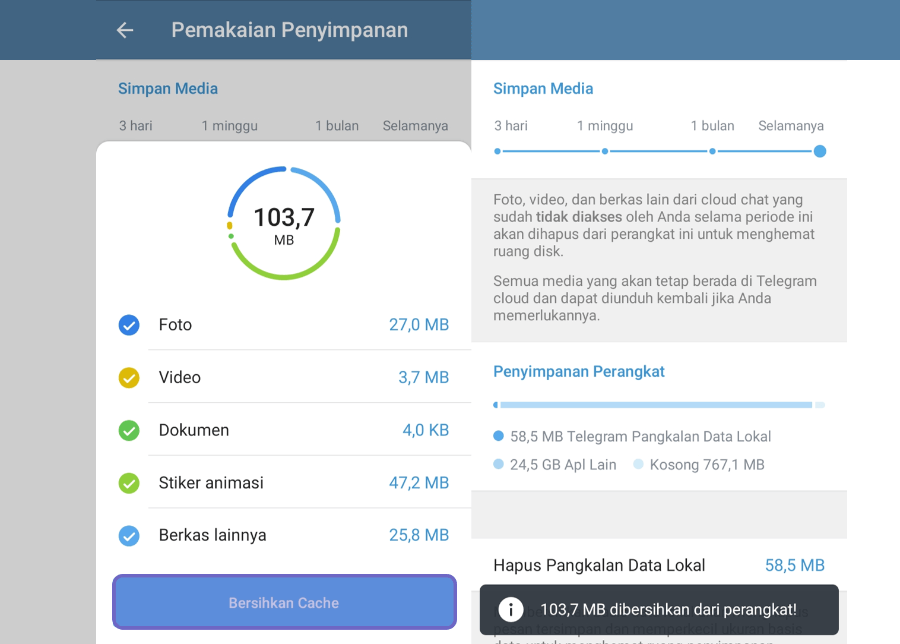
Task: Click the 47,2 MB Stiker animasi size
Action: (419, 483)
